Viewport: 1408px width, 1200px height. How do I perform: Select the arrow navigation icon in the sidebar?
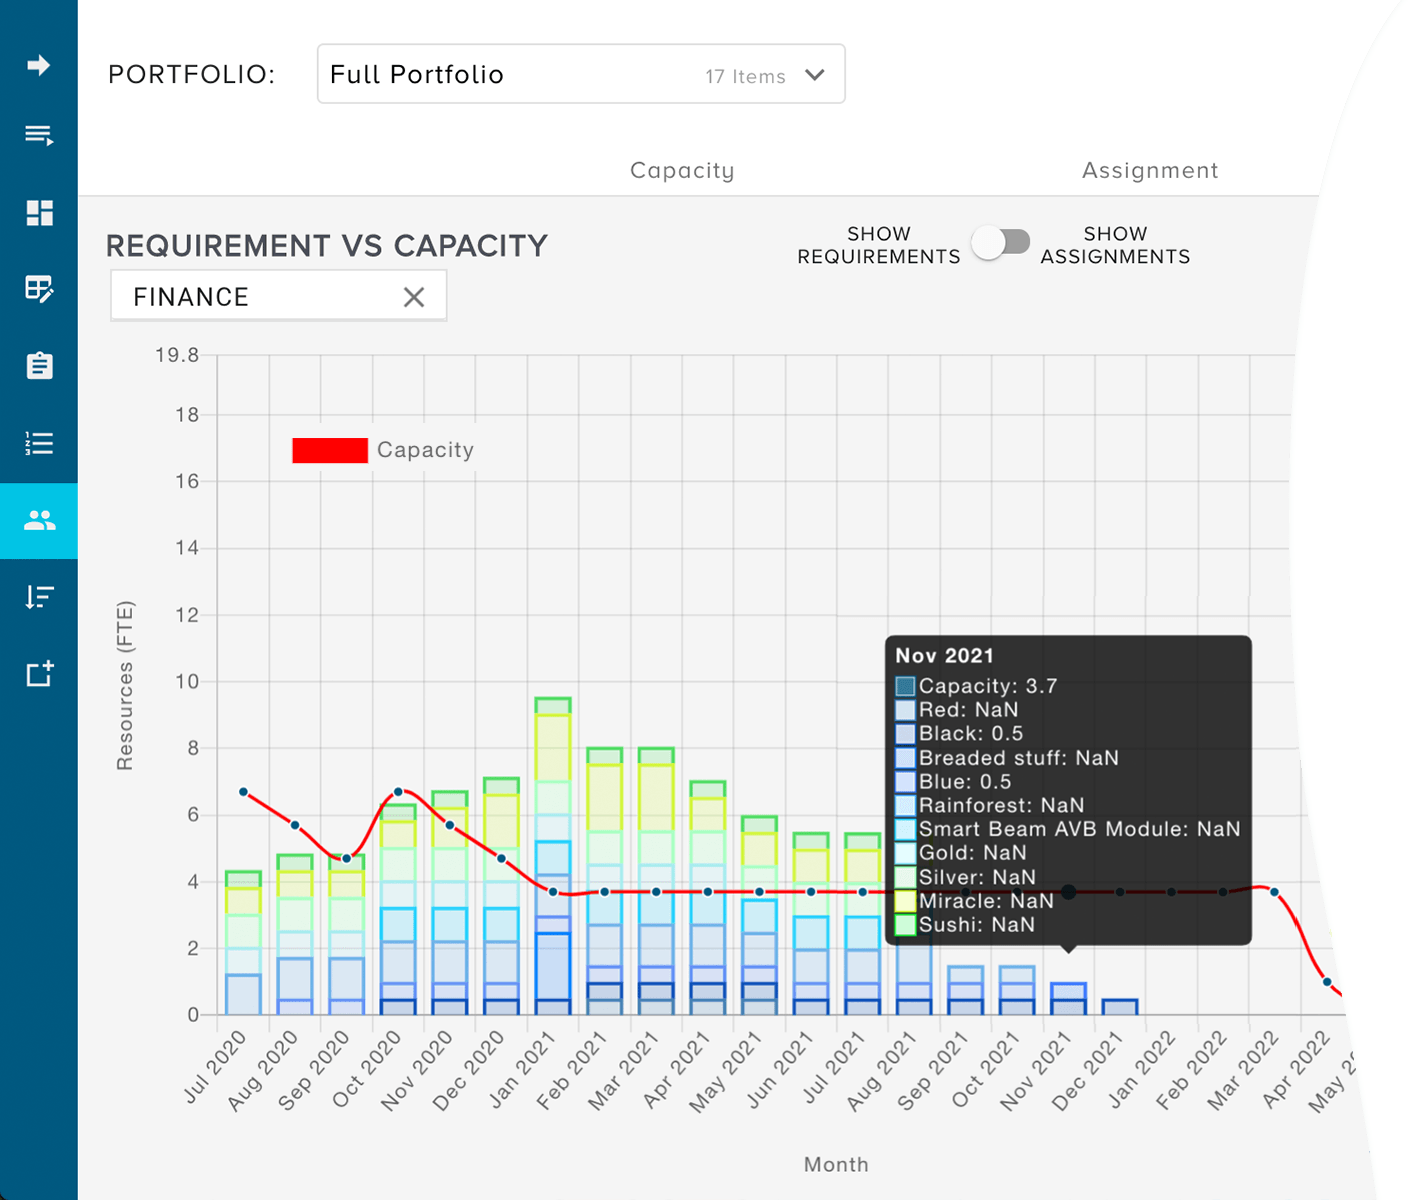(39, 65)
